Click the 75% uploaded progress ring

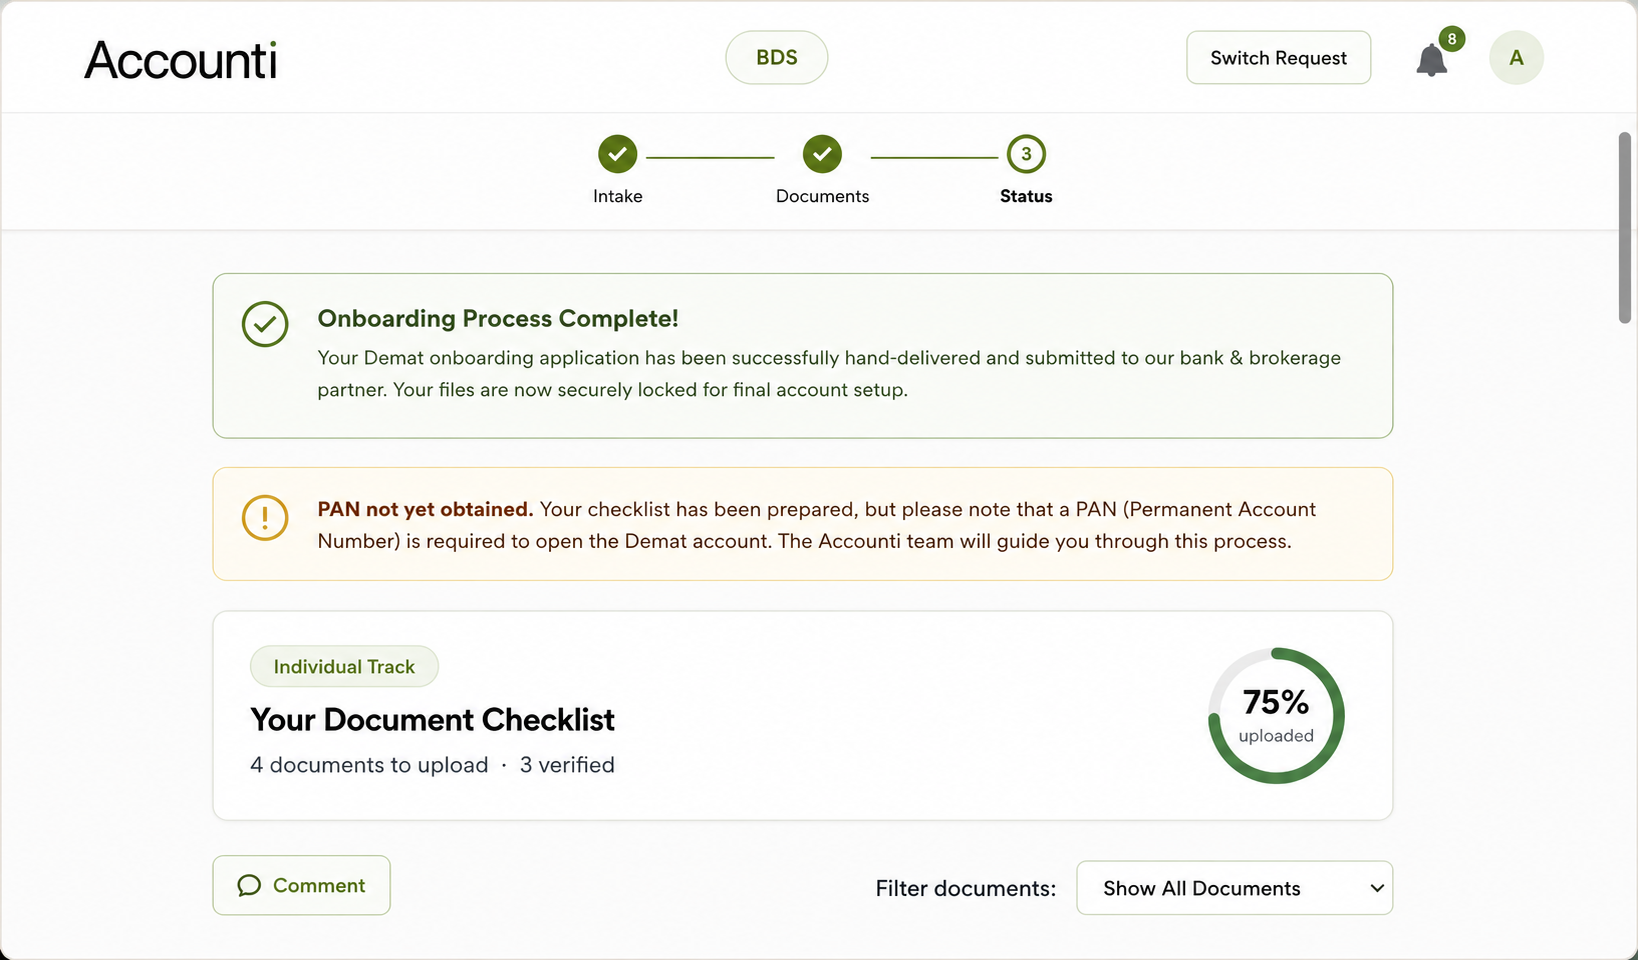tap(1276, 716)
